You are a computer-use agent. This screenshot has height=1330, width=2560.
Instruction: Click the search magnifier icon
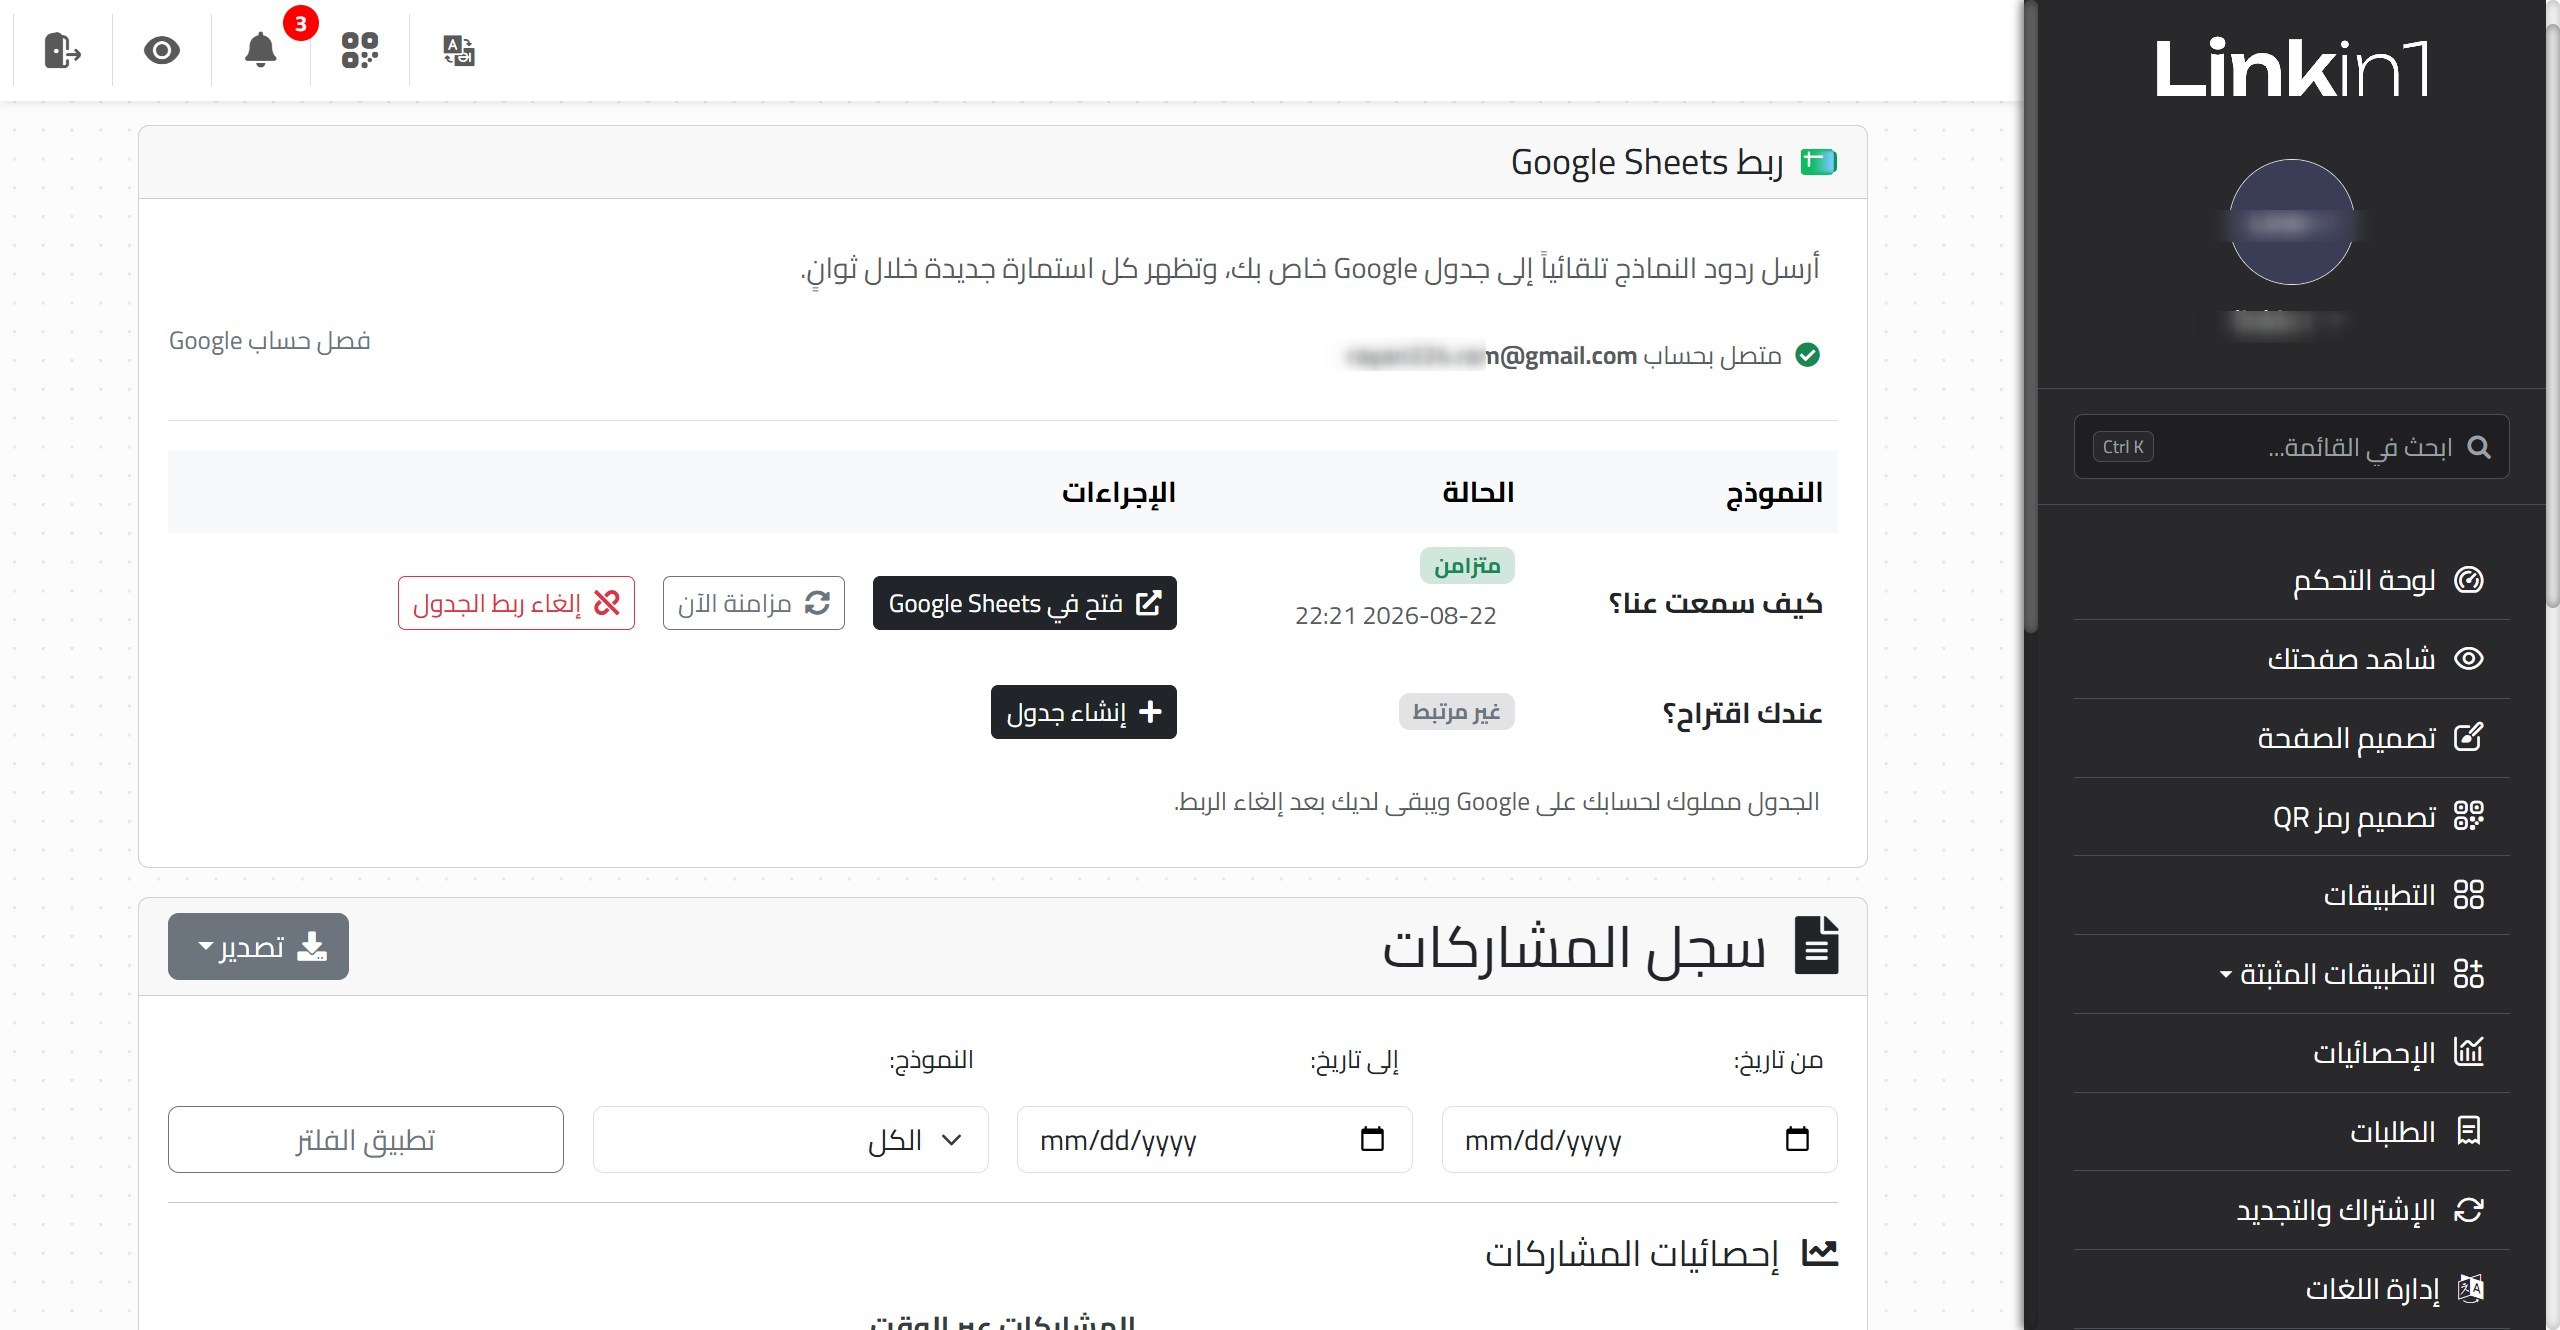coord(2479,447)
